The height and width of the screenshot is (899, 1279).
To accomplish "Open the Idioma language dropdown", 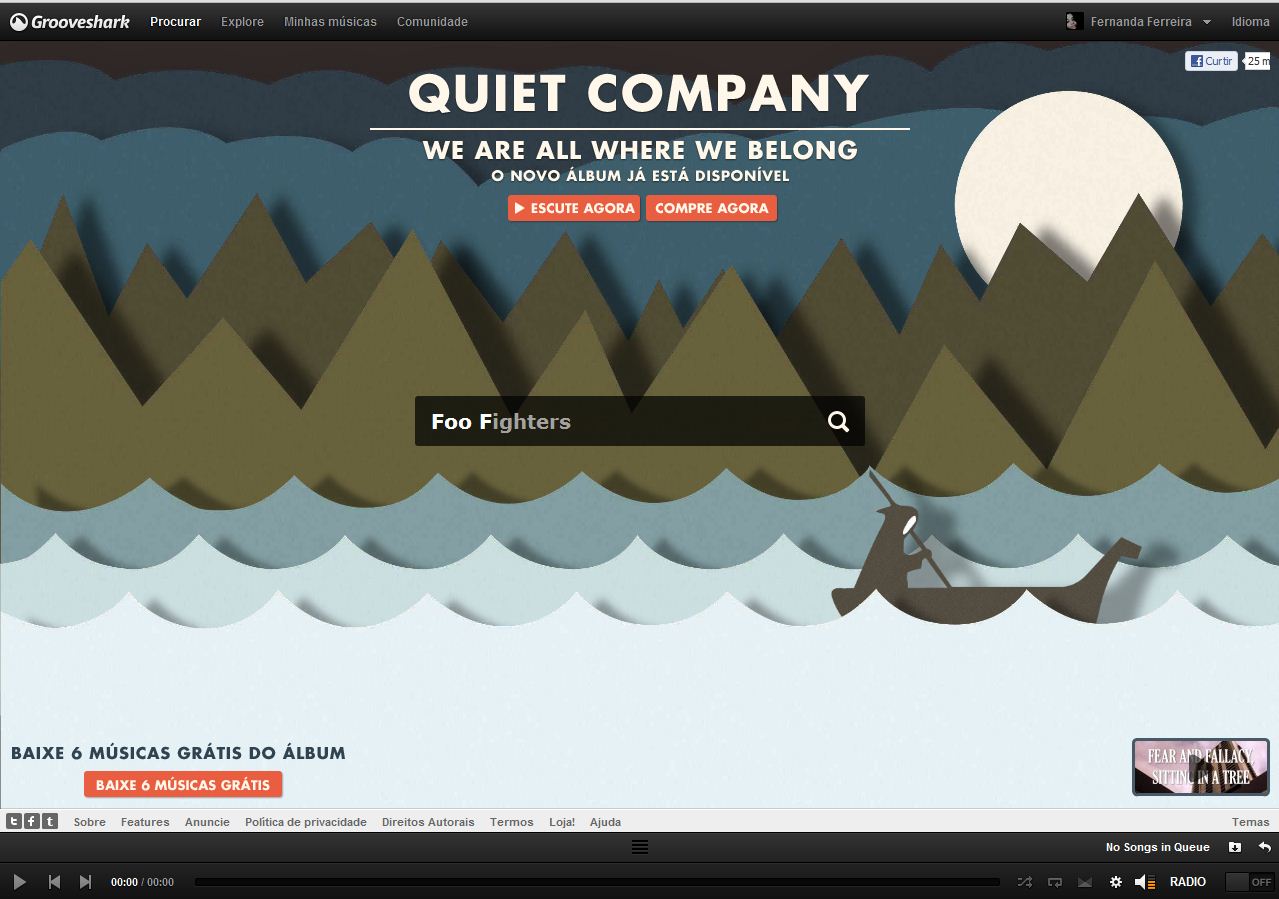I will pyautogui.click(x=1250, y=21).
